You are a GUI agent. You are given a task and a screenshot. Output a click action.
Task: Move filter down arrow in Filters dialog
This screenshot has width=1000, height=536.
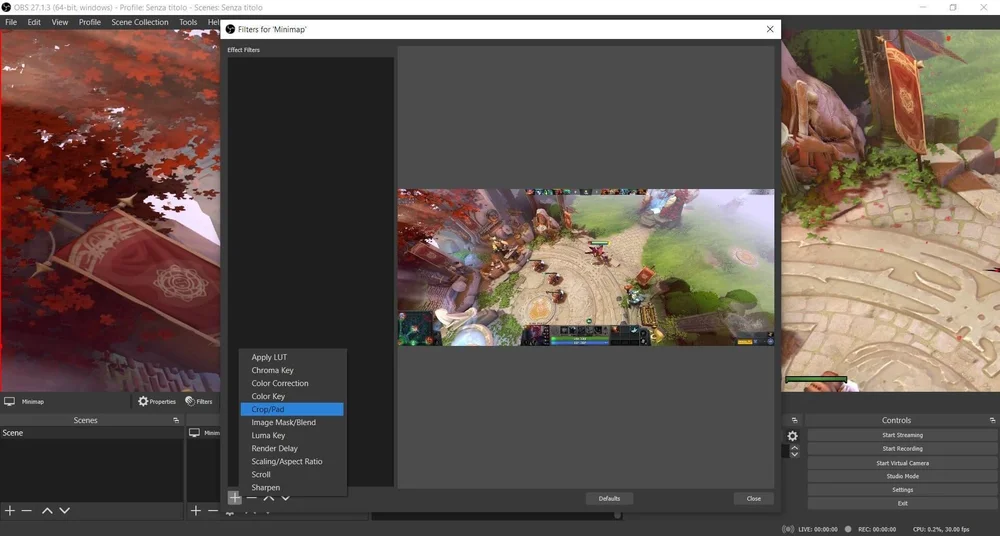tap(286, 498)
